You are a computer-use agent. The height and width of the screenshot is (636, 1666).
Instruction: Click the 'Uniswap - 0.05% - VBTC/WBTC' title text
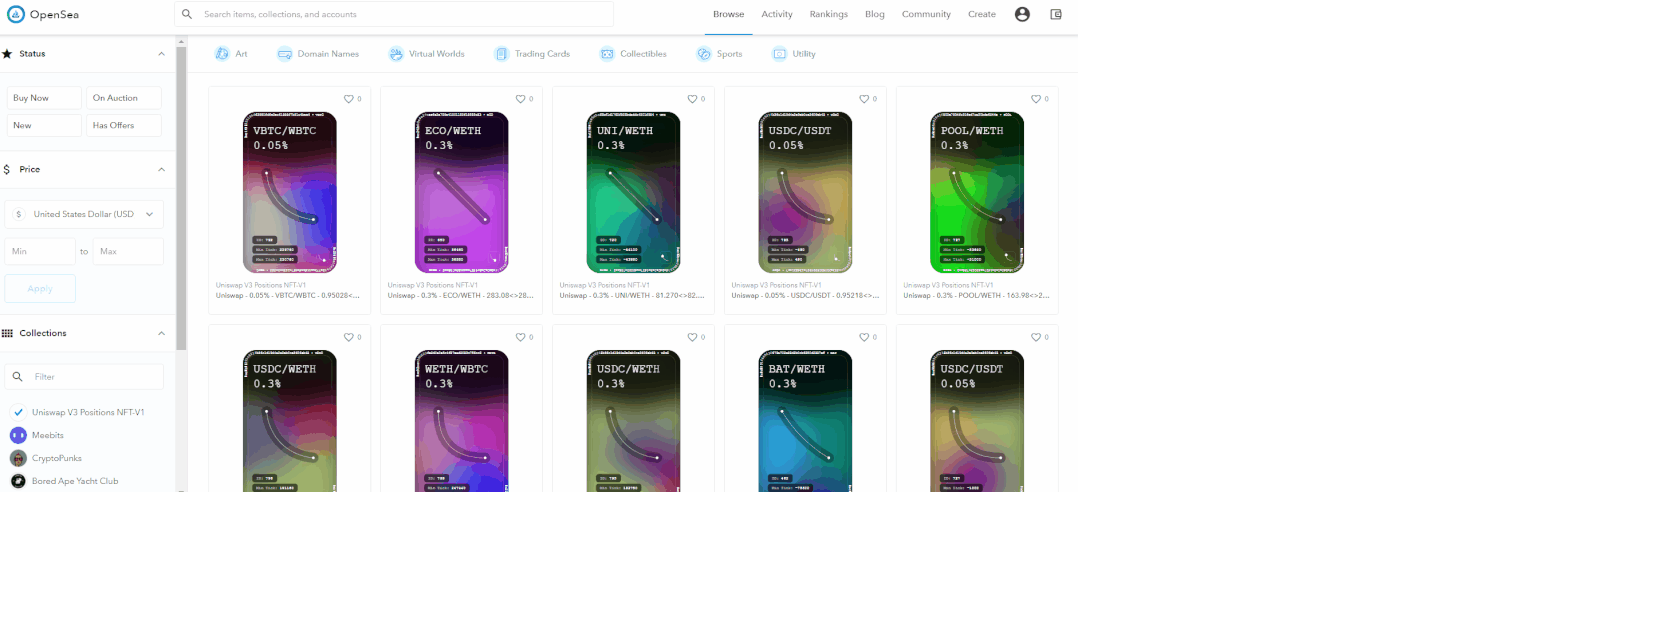pyautogui.click(x=288, y=296)
